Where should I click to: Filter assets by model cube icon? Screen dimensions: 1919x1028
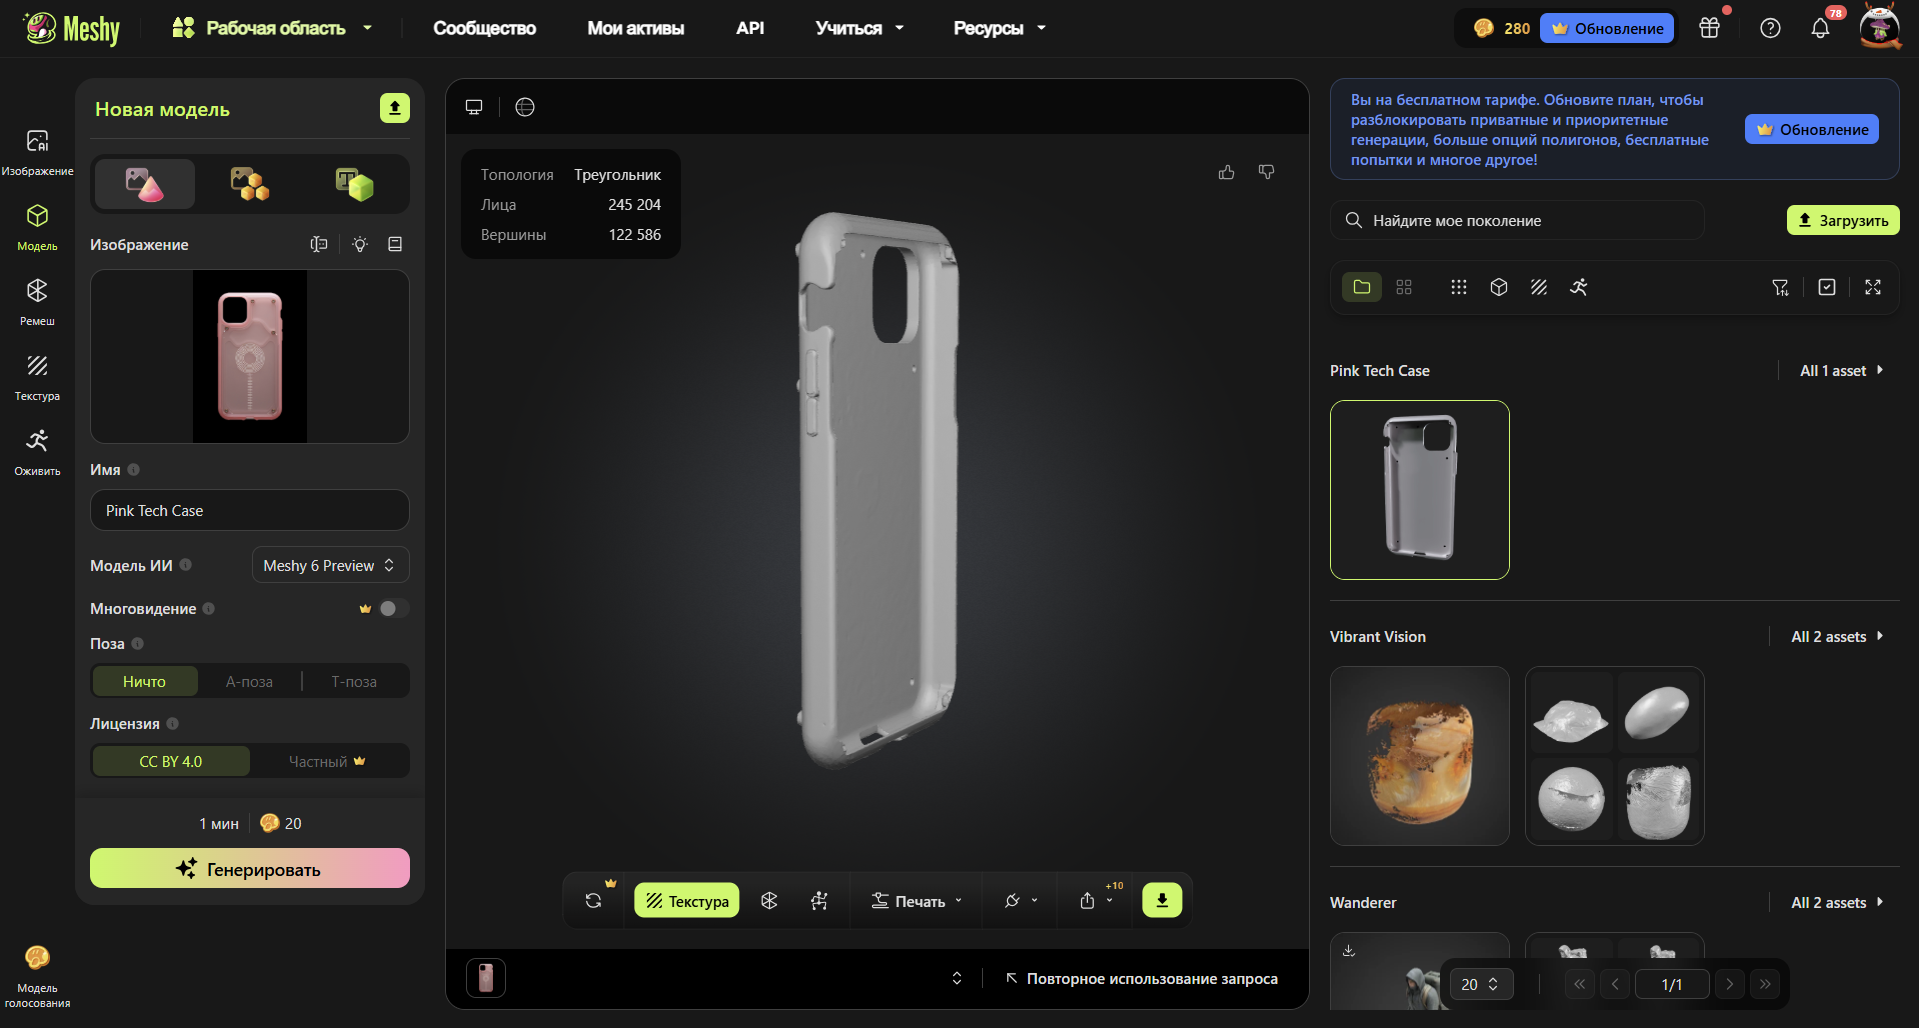[1499, 287]
